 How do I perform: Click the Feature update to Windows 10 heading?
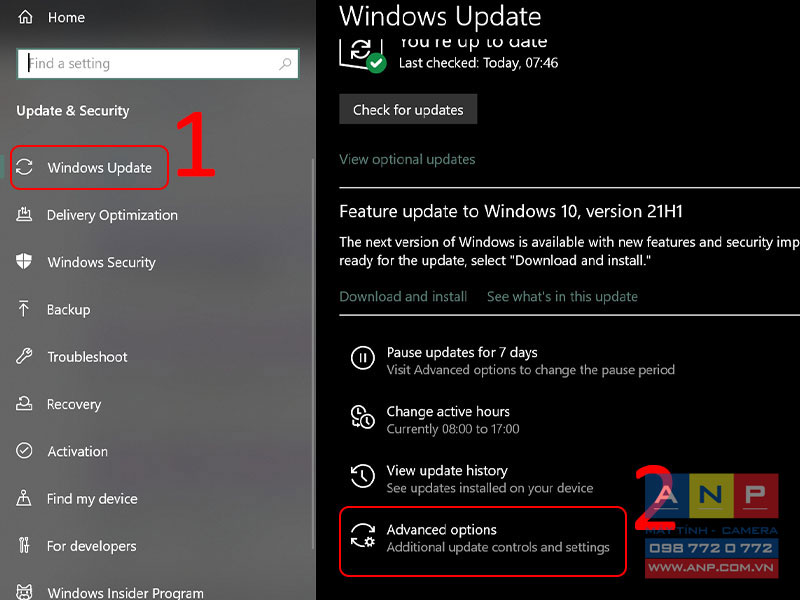tap(511, 211)
